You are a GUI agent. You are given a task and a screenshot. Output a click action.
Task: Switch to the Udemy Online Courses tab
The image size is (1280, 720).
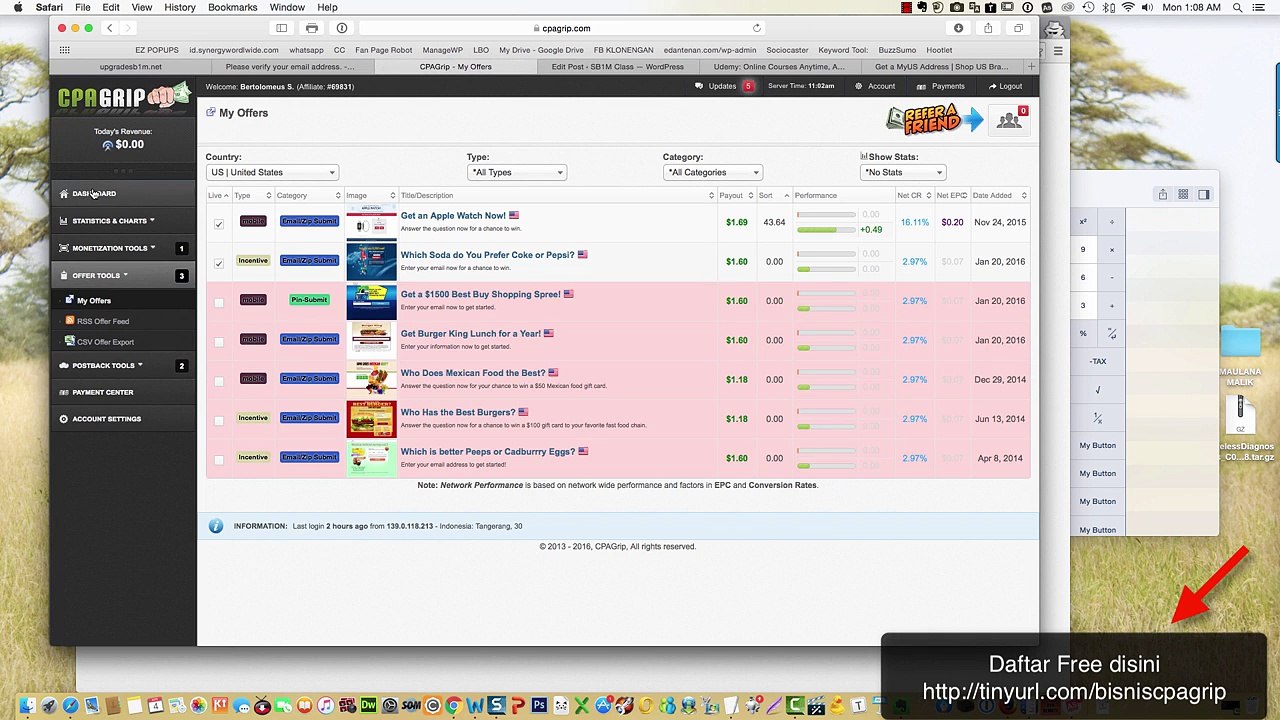pyautogui.click(x=779, y=67)
